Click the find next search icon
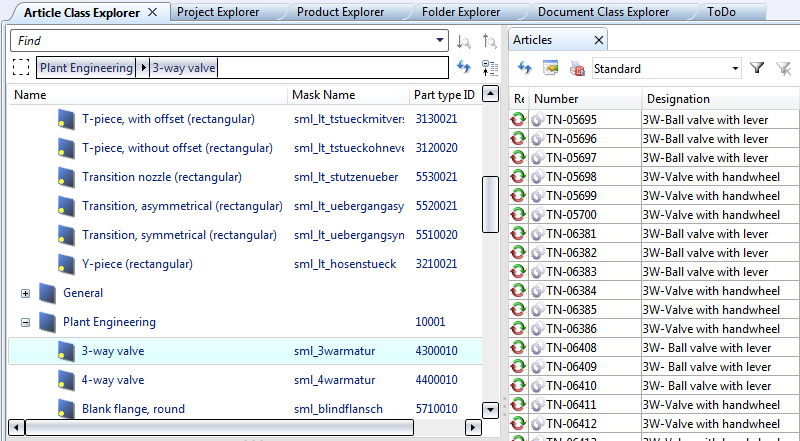 tap(463, 41)
